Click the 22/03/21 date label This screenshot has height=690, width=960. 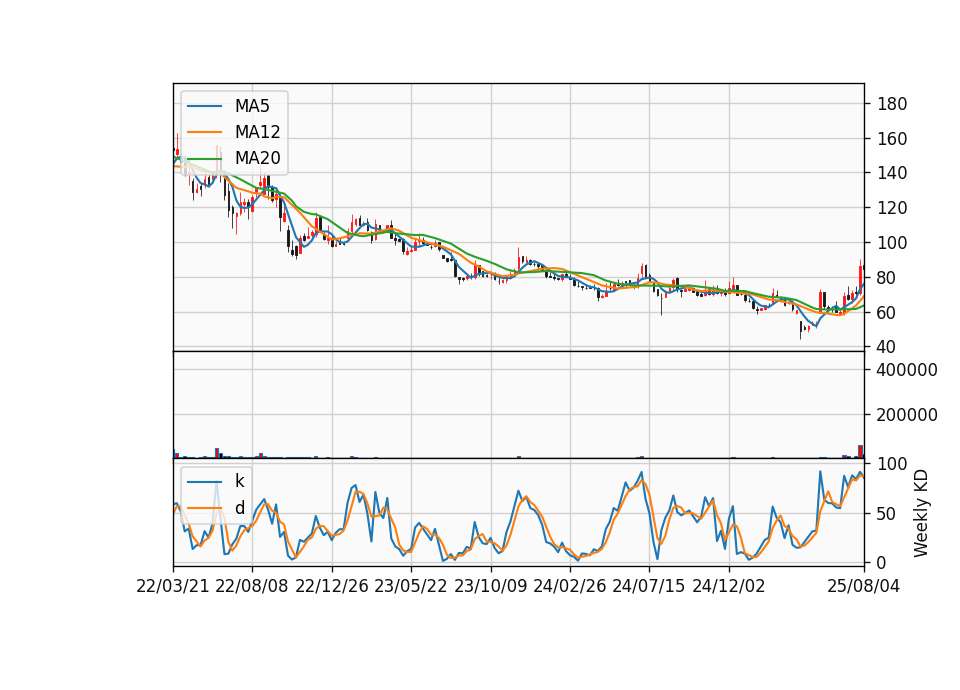[173, 586]
